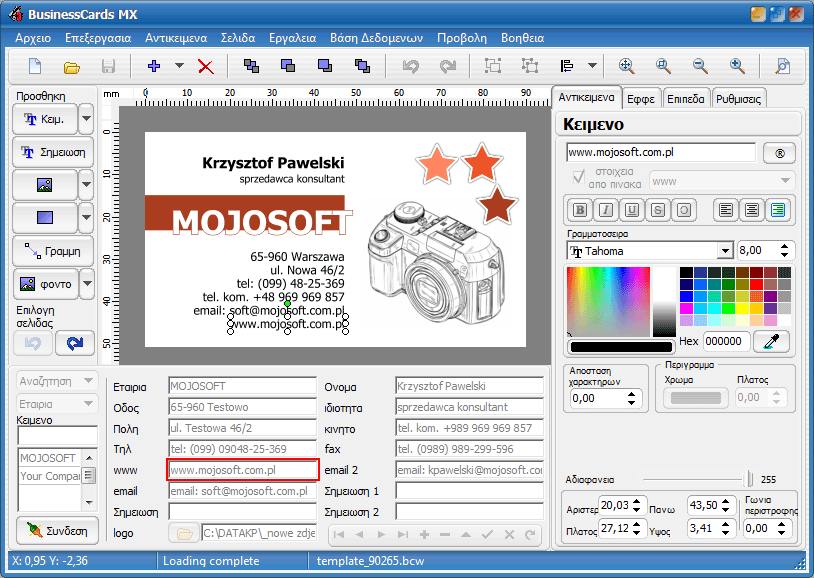Click the highlighted right text alignment button
Viewport: 814px width, 578px height.
[778, 210]
